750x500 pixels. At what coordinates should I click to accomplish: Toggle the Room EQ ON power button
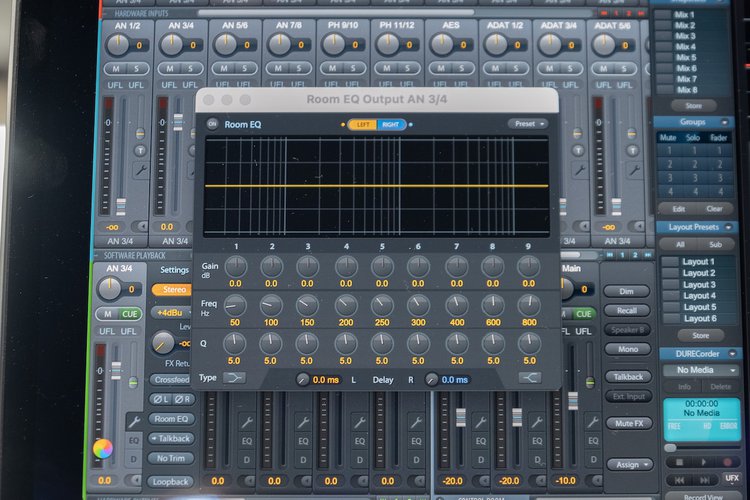pos(212,124)
